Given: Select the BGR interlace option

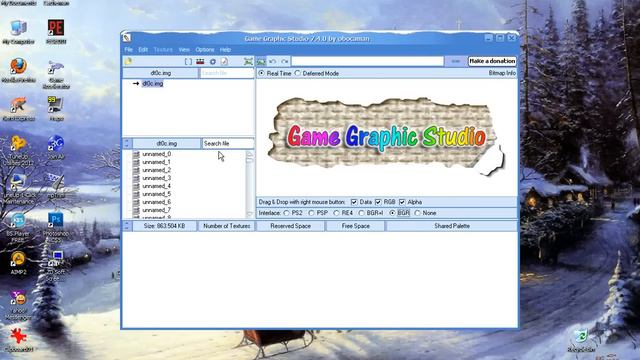Looking at the screenshot, I should point(392,213).
